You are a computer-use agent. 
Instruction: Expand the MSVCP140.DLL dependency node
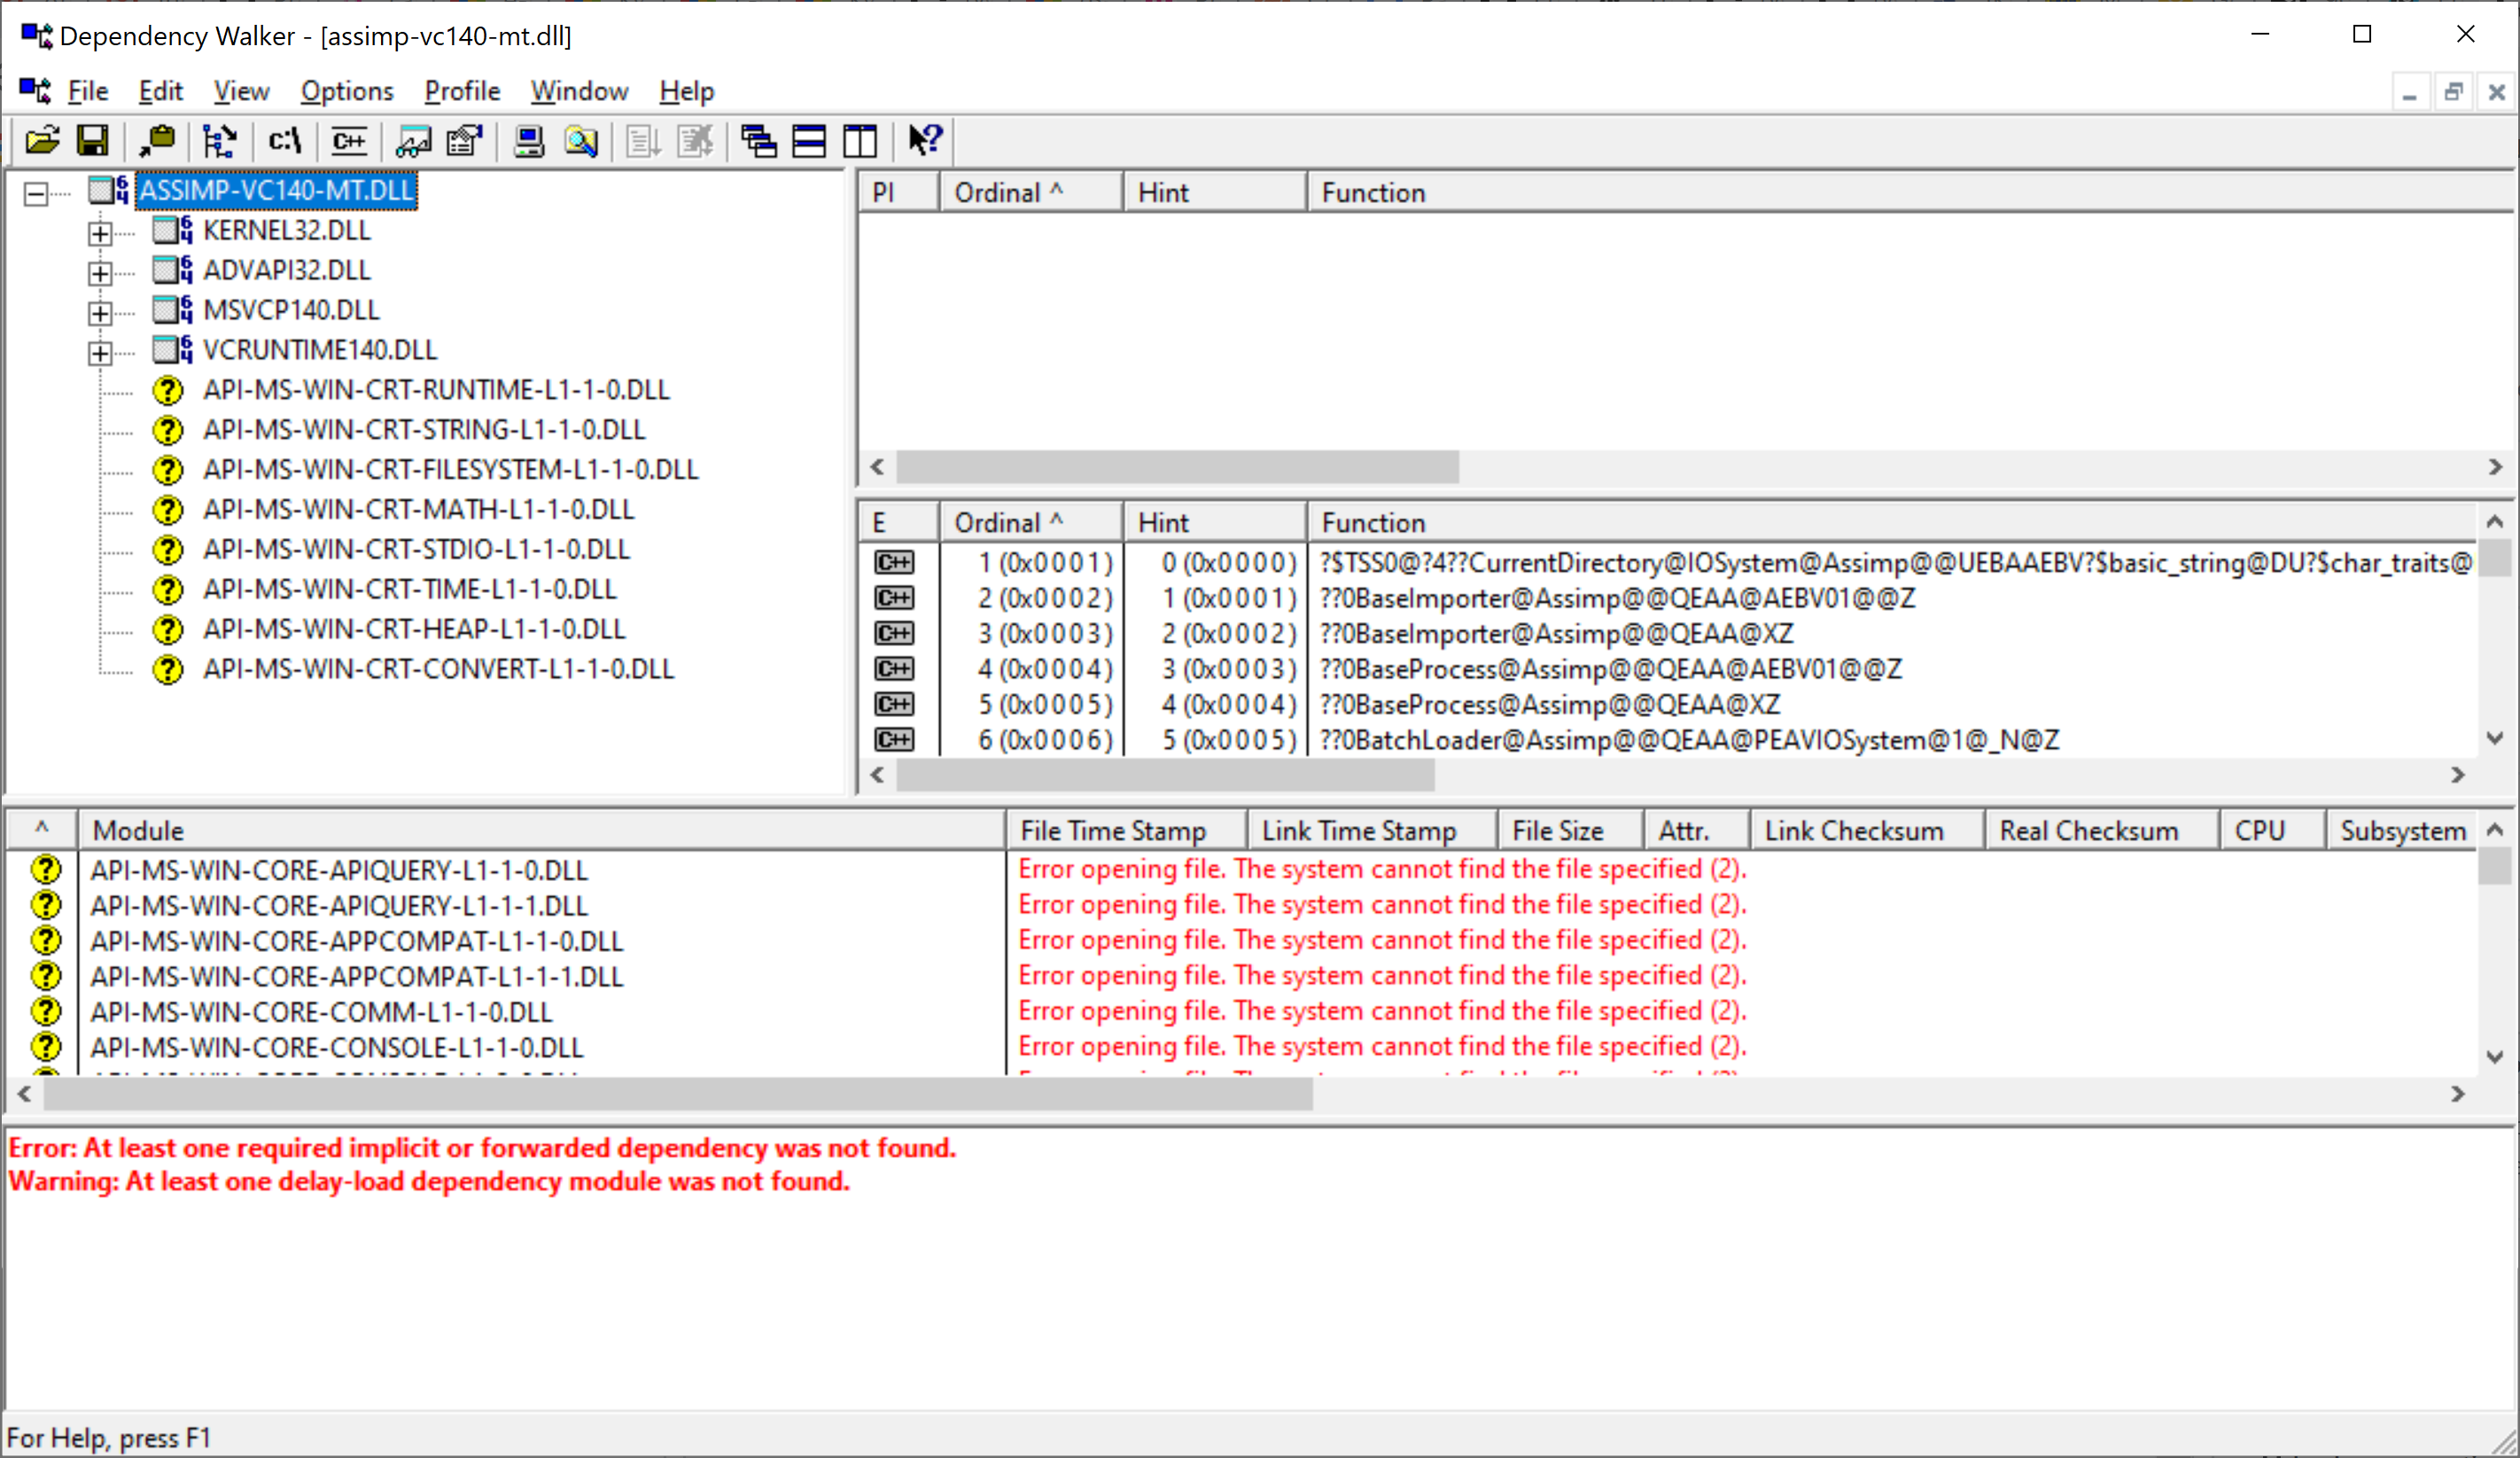[100, 312]
